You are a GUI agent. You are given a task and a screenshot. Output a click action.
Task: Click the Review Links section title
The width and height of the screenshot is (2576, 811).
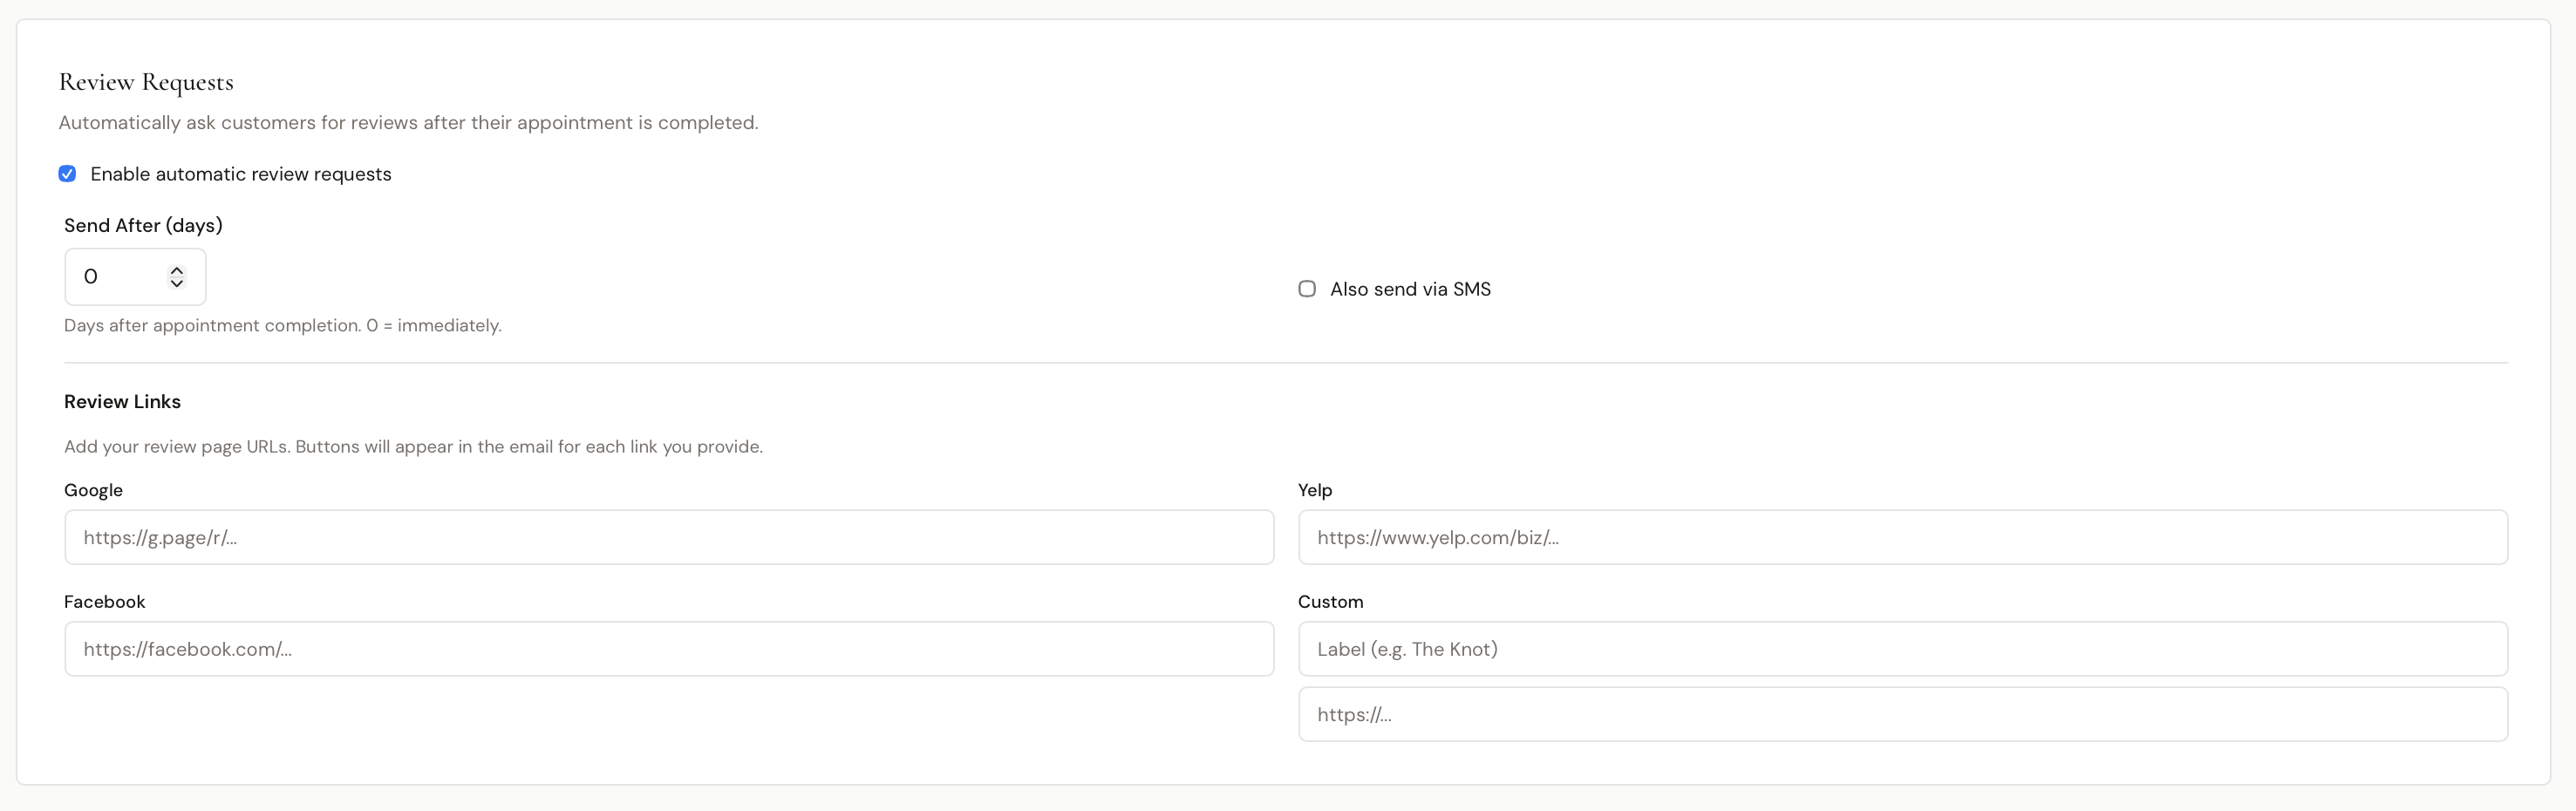coord(122,401)
